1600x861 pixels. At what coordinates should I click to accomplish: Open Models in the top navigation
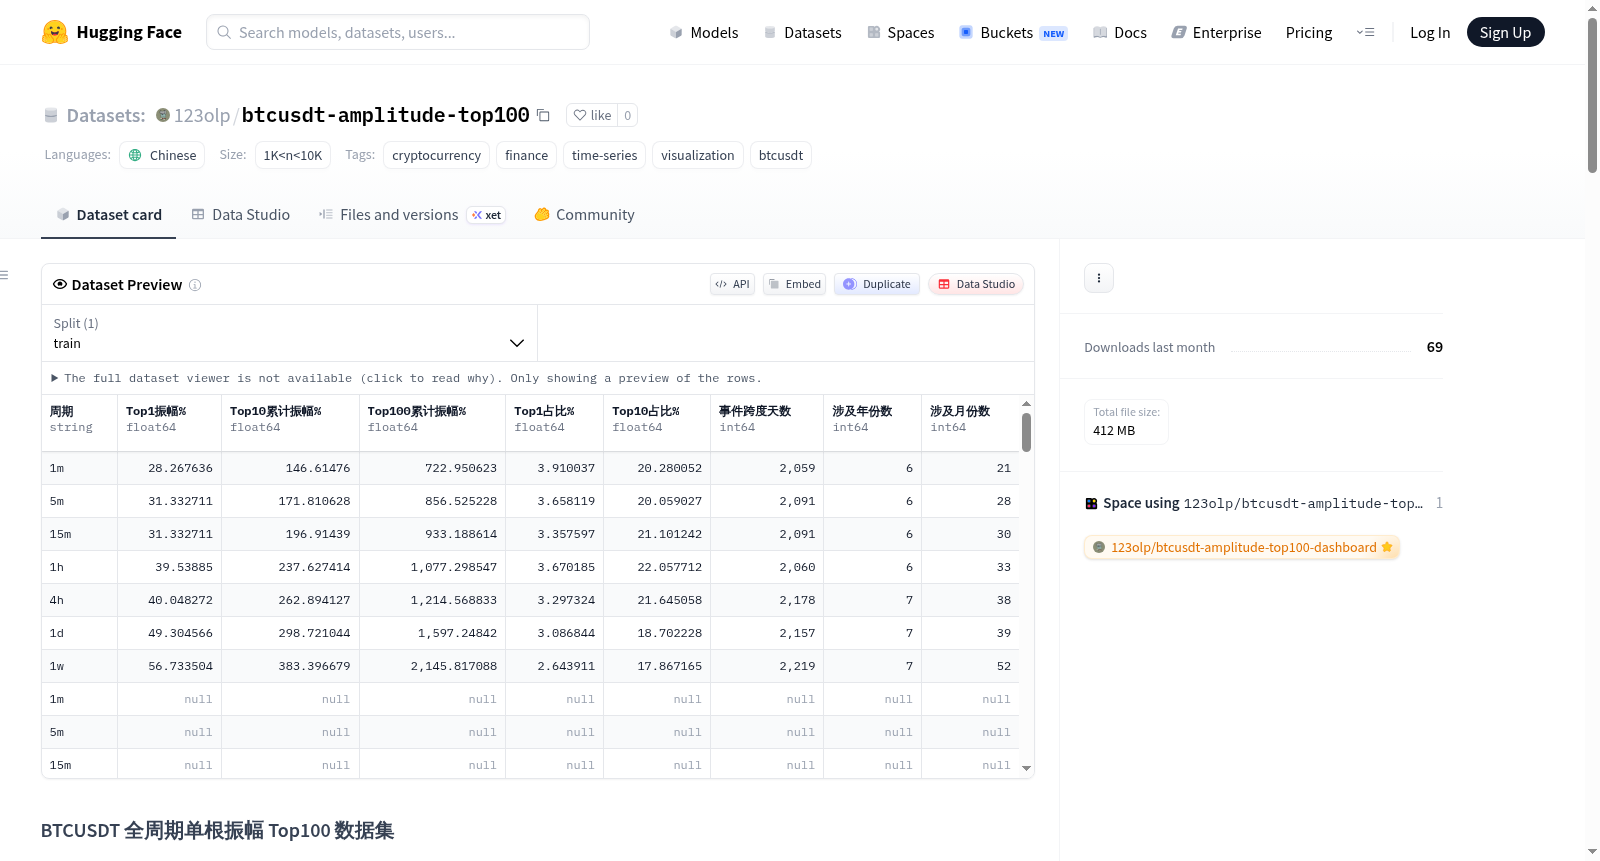(704, 32)
